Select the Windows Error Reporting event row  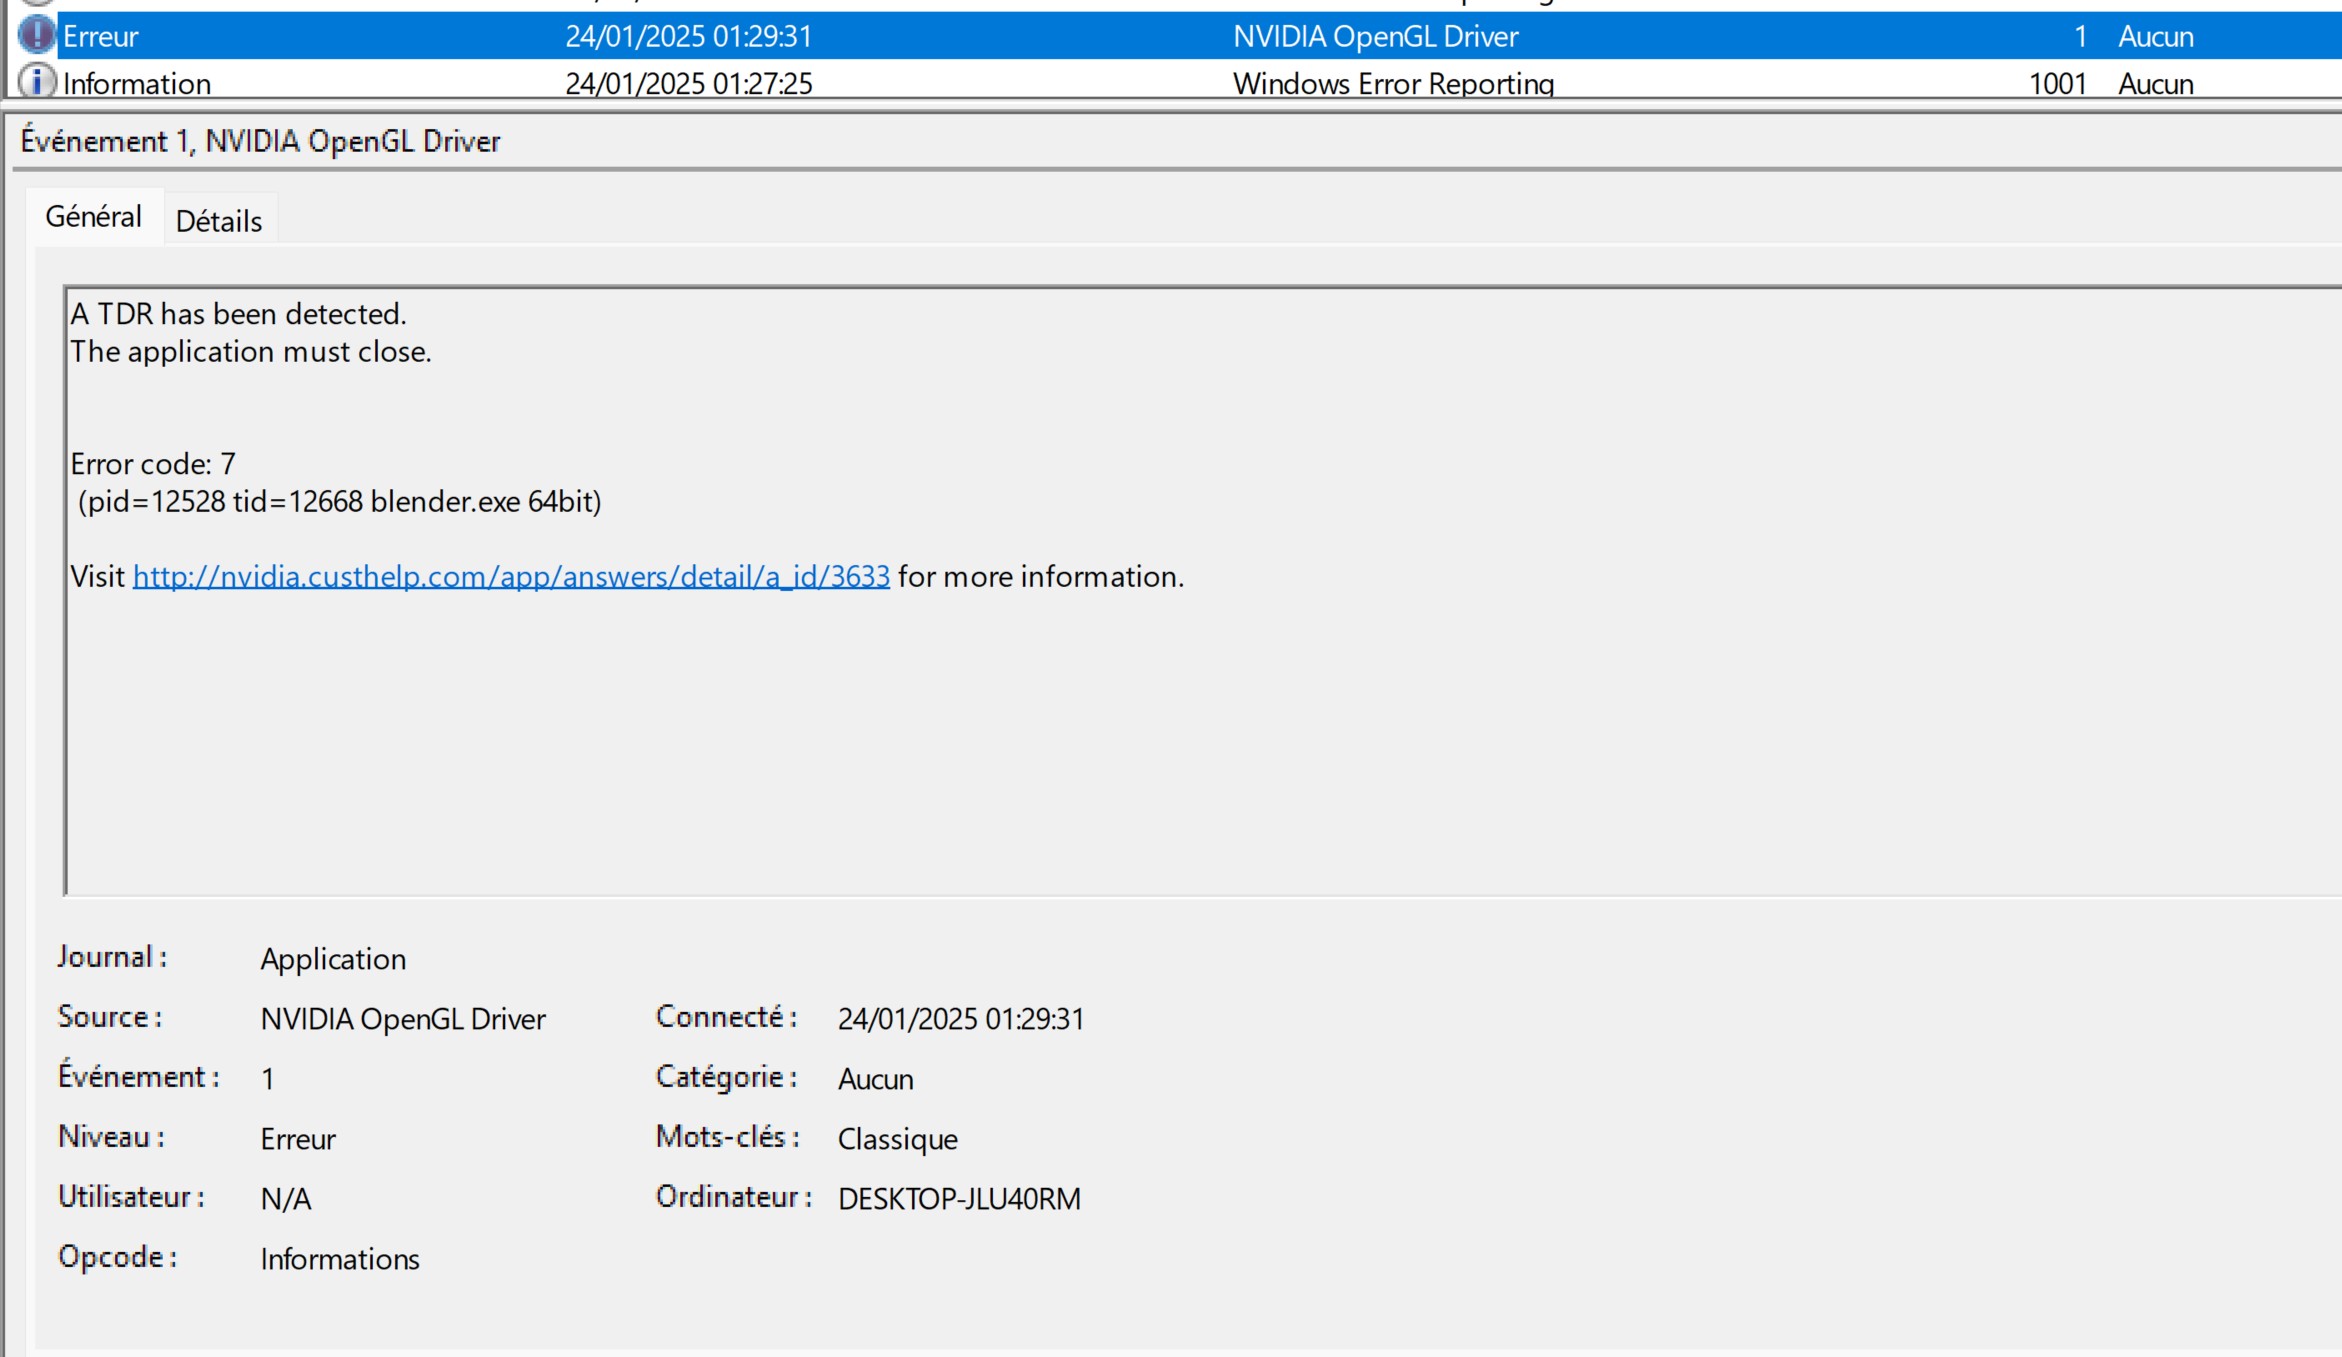(1392, 83)
